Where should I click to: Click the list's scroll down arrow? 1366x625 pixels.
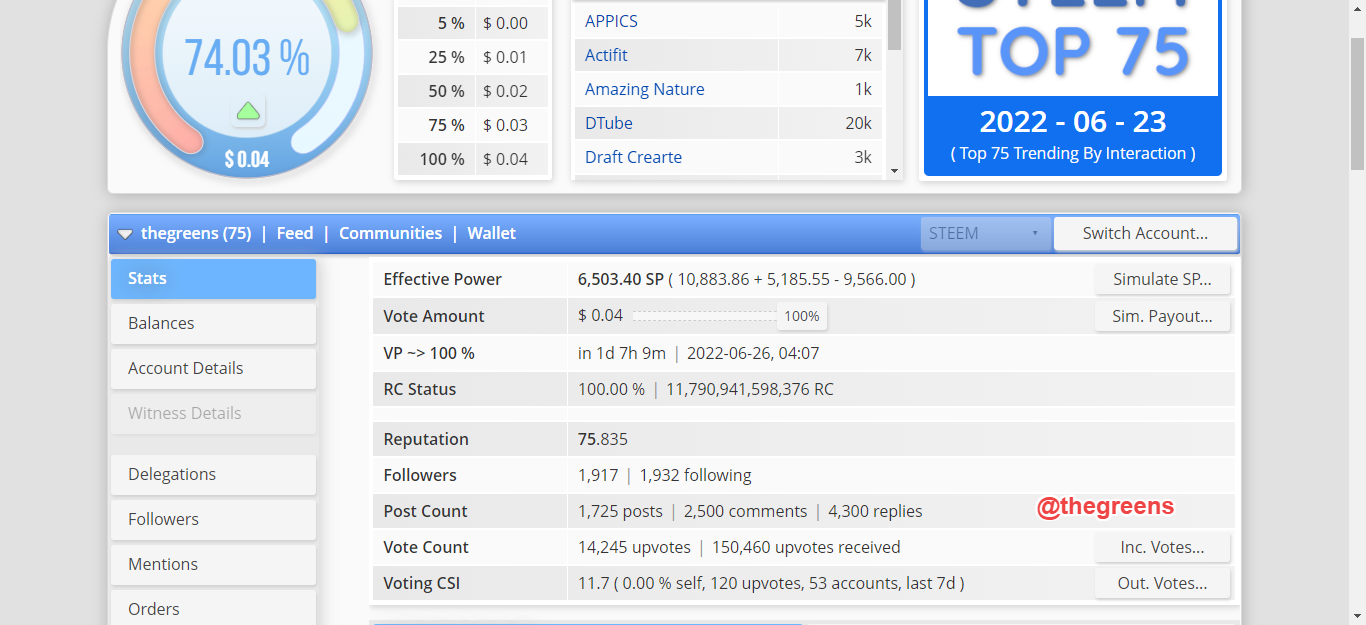(894, 172)
